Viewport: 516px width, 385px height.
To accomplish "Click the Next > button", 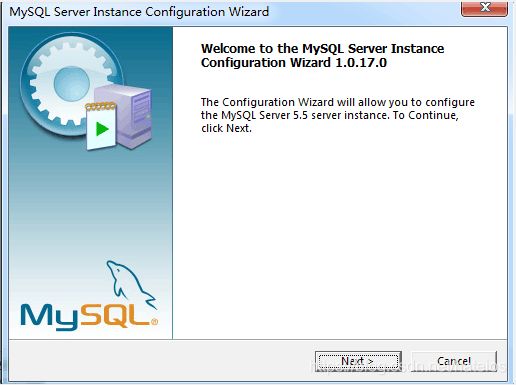I will [x=358, y=361].
